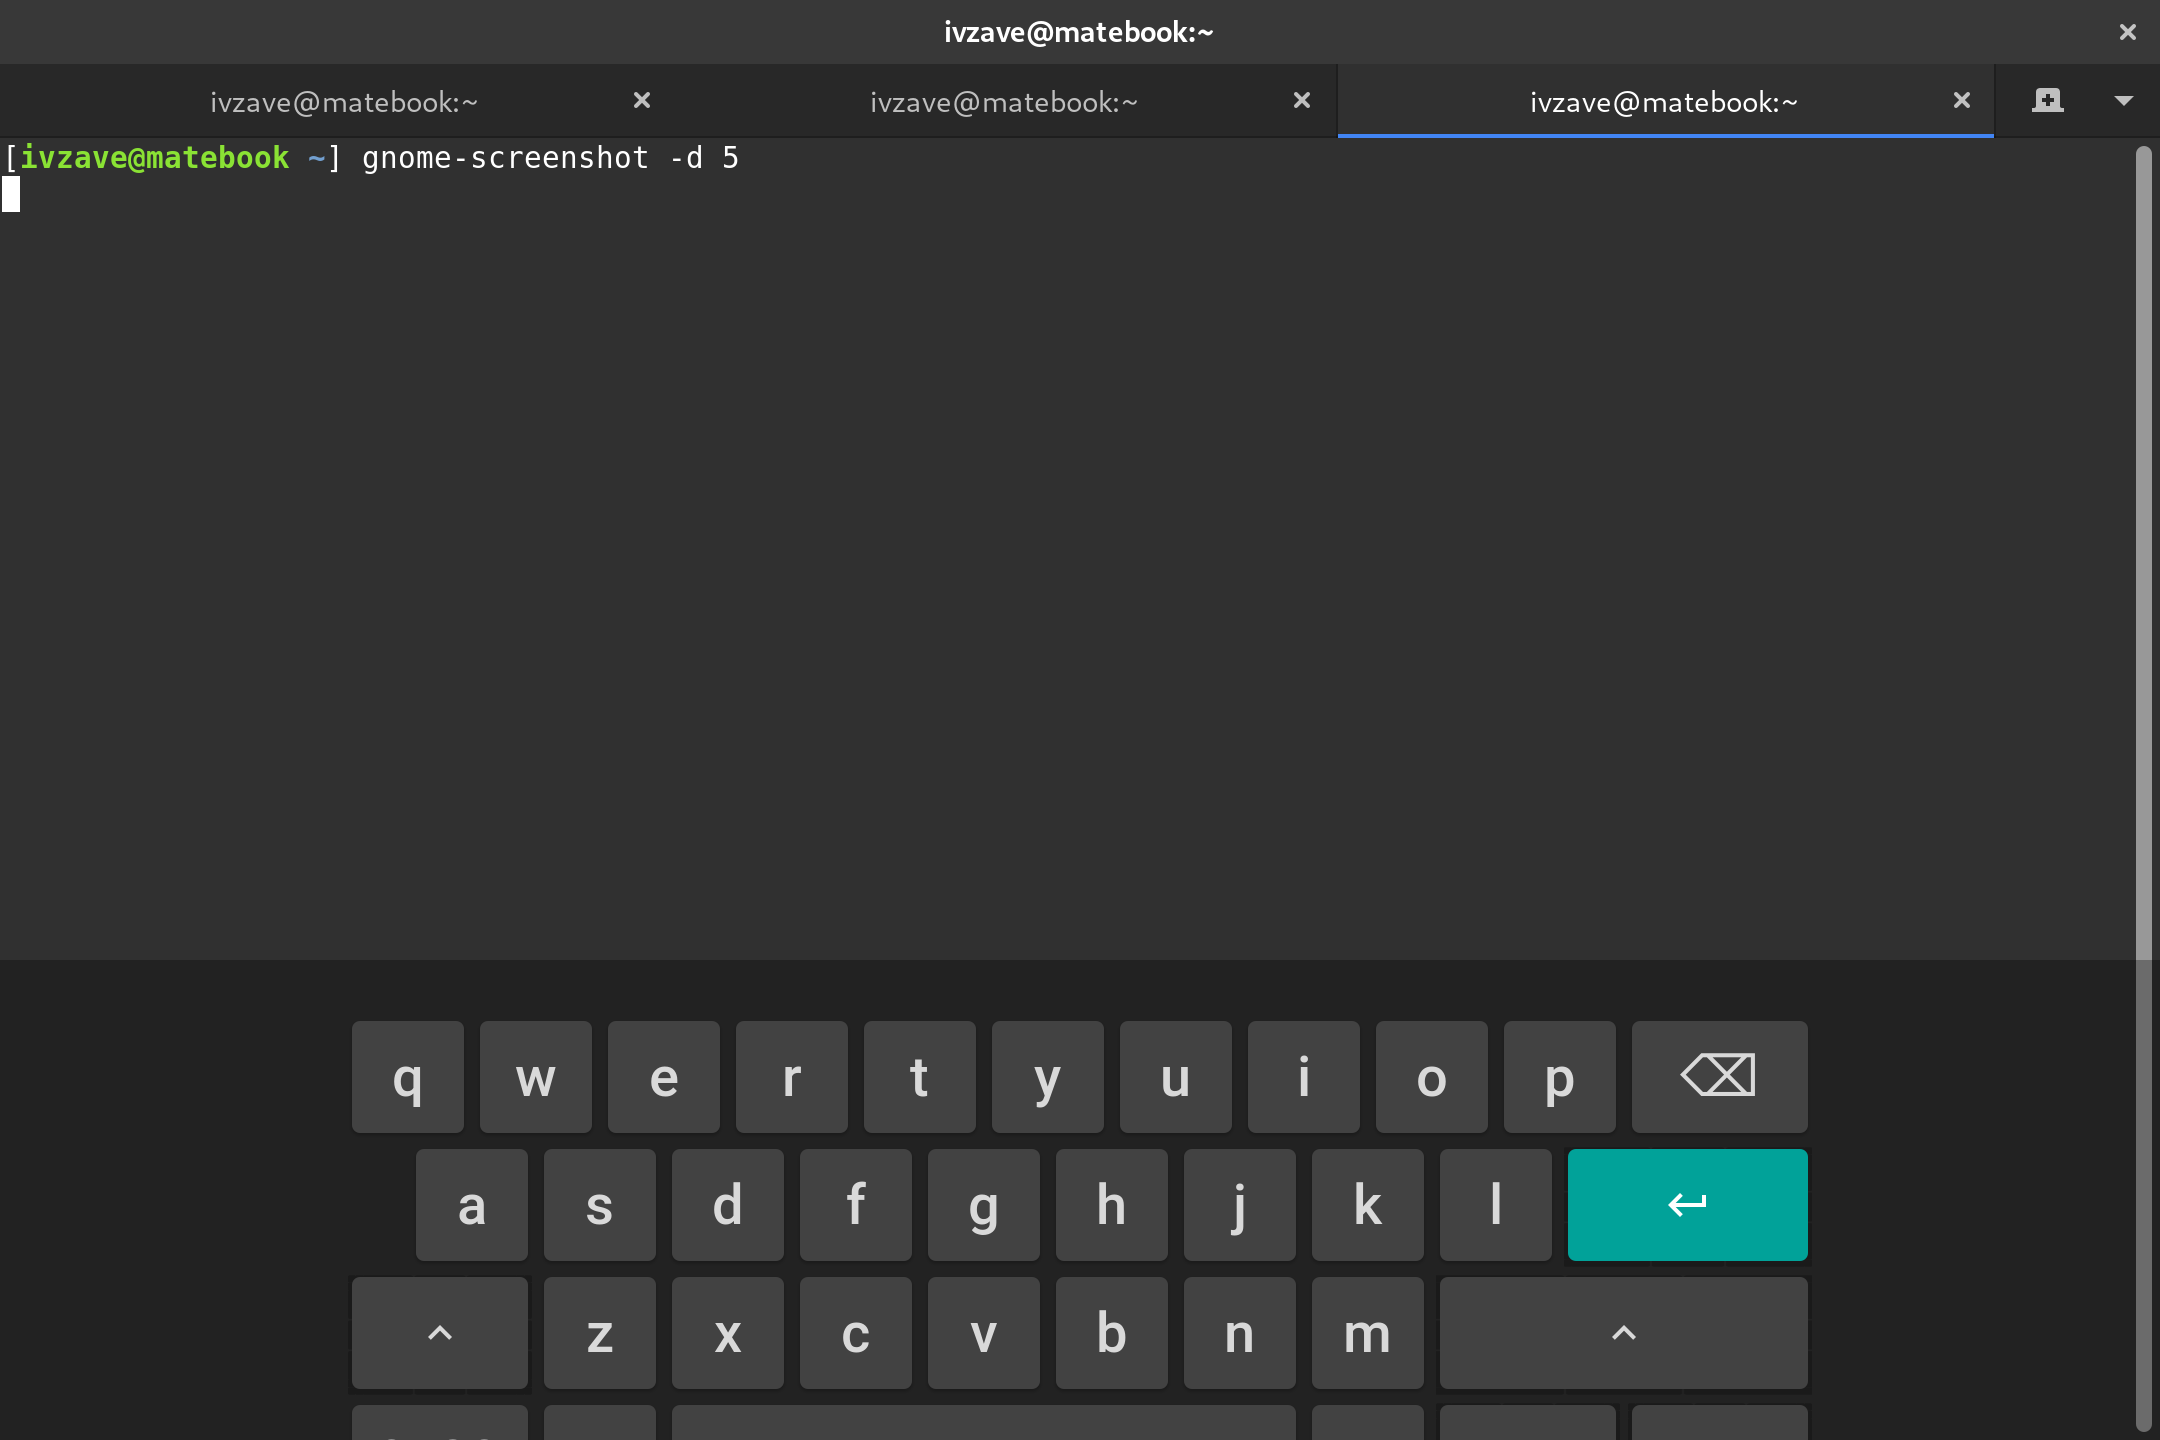Switch to the middle terminal tab
Image resolution: width=2160 pixels, height=1440 pixels.
pyautogui.click(x=1004, y=102)
